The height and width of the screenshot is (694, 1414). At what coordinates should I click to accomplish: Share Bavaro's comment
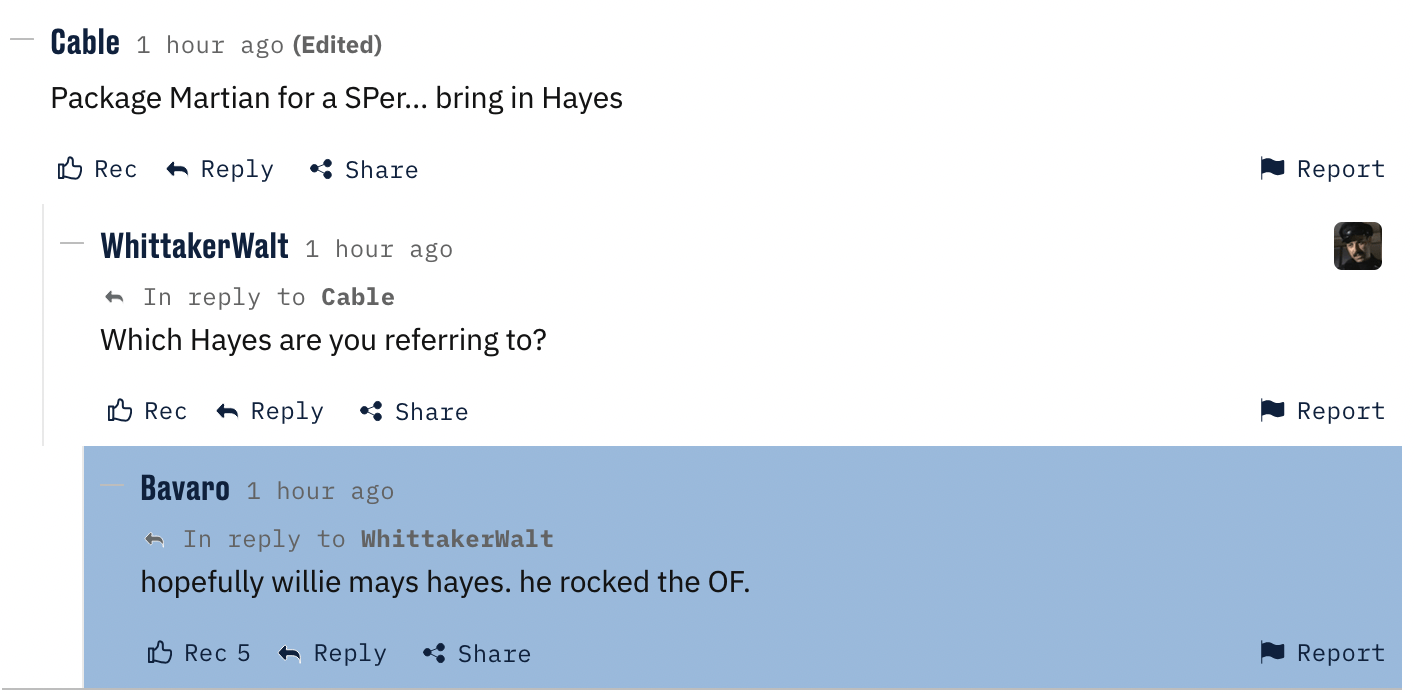point(477,654)
